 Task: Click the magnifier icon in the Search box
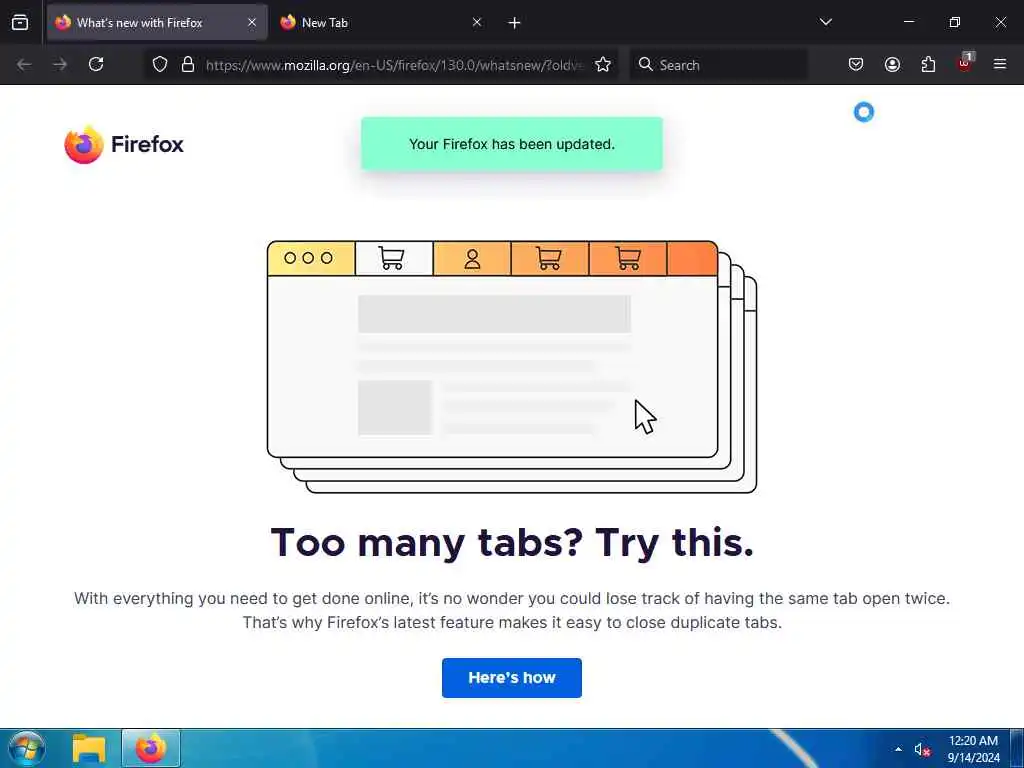coord(645,64)
